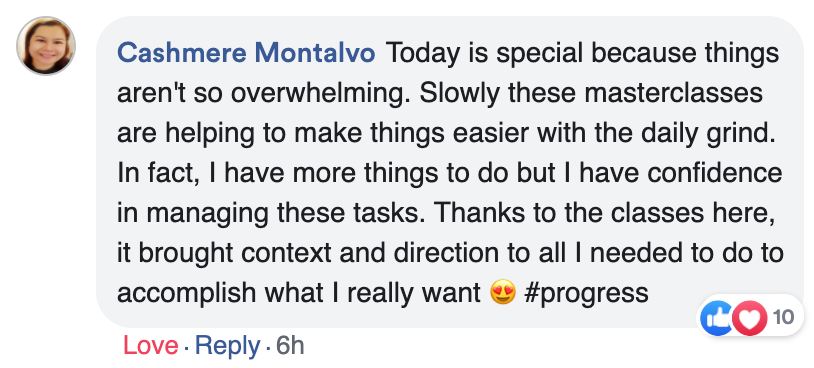Reply to Cashmere Montalvo's comment
The height and width of the screenshot is (368, 814).
point(227,347)
